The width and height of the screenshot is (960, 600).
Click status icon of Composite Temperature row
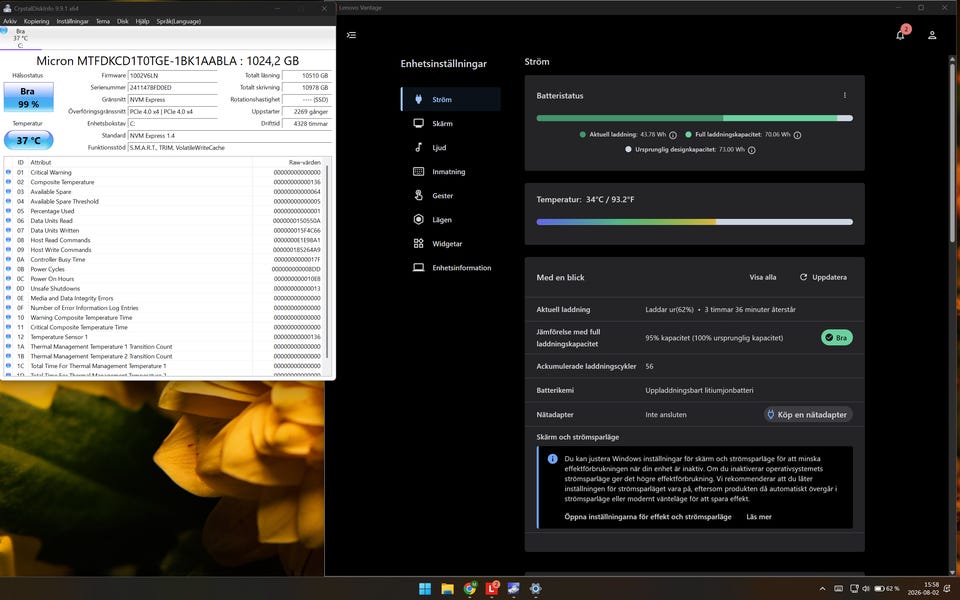pyautogui.click(x=8, y=182)
